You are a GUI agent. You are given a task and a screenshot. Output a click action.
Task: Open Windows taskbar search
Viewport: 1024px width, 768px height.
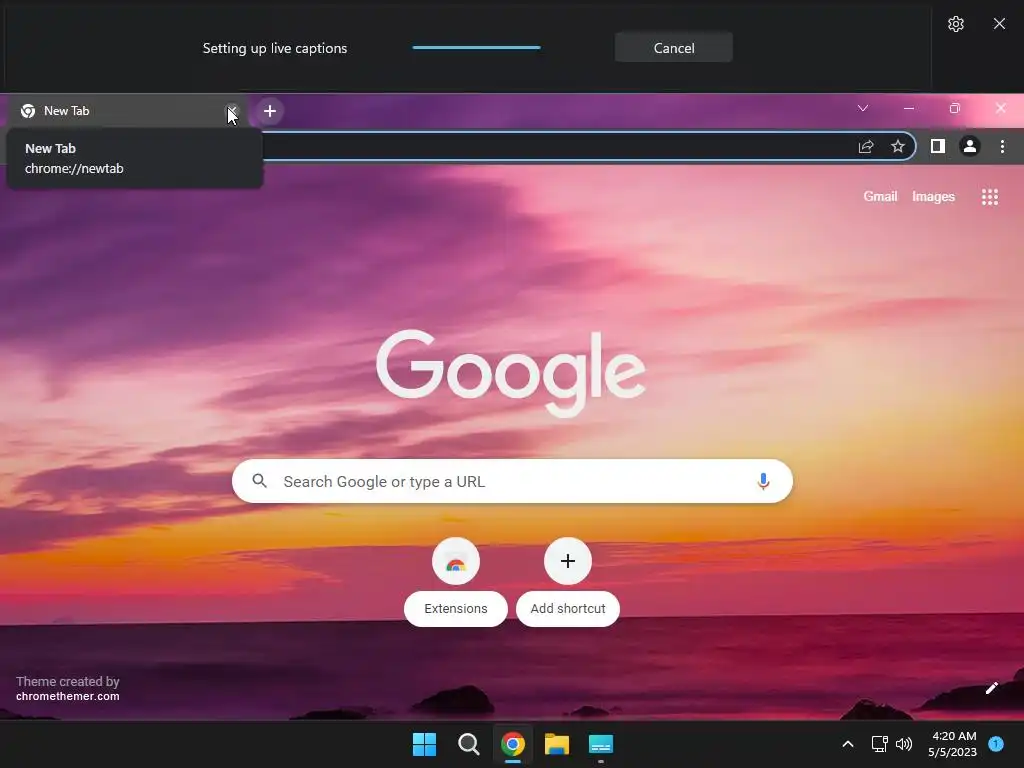468,744
